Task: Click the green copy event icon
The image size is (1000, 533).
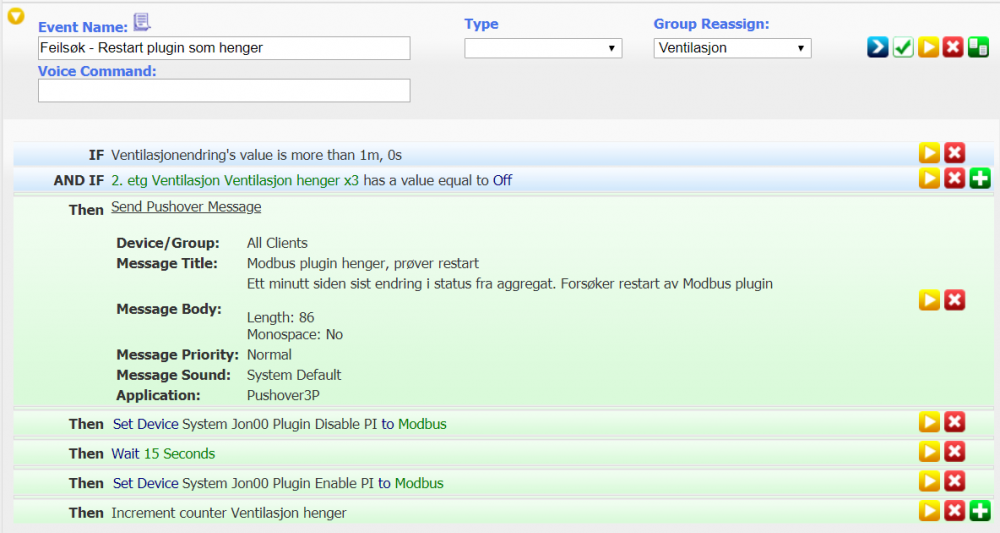Action: pyautogui.click(x=979, y=48)
